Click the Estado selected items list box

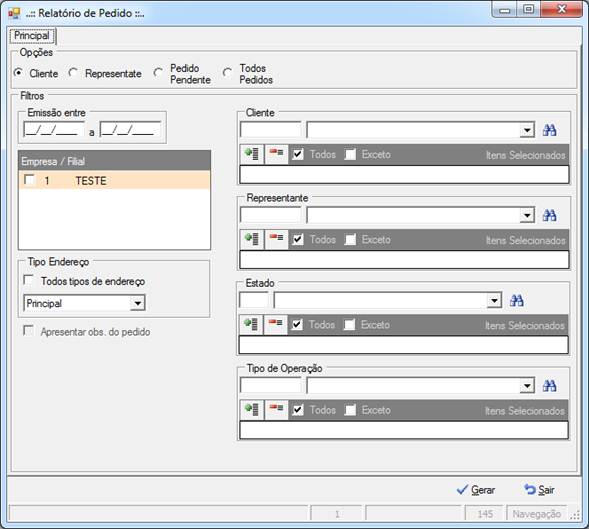(403, 345)
